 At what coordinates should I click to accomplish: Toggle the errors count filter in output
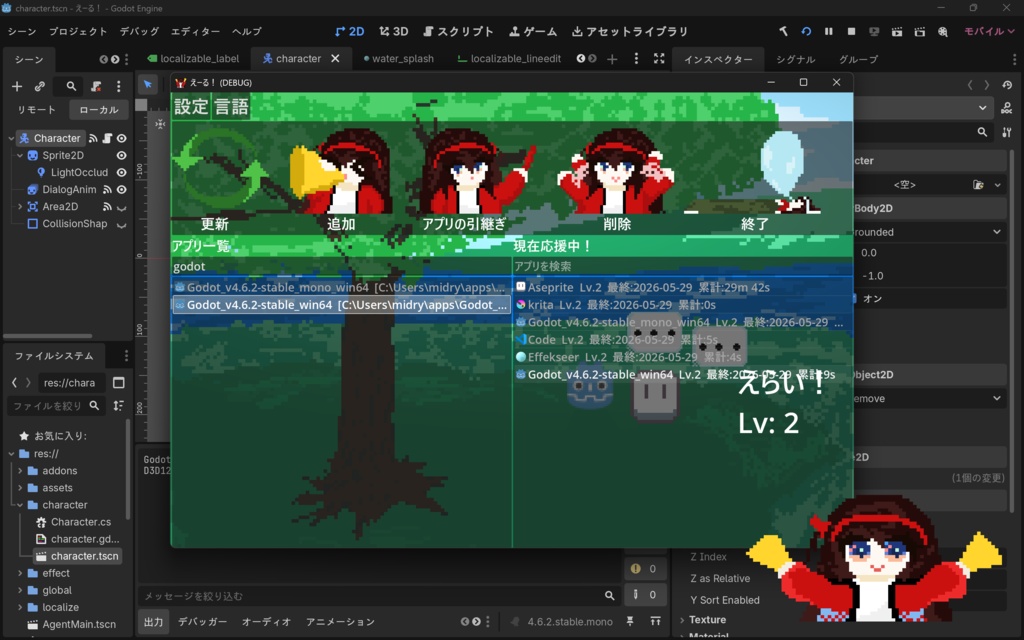pos(644,594)
